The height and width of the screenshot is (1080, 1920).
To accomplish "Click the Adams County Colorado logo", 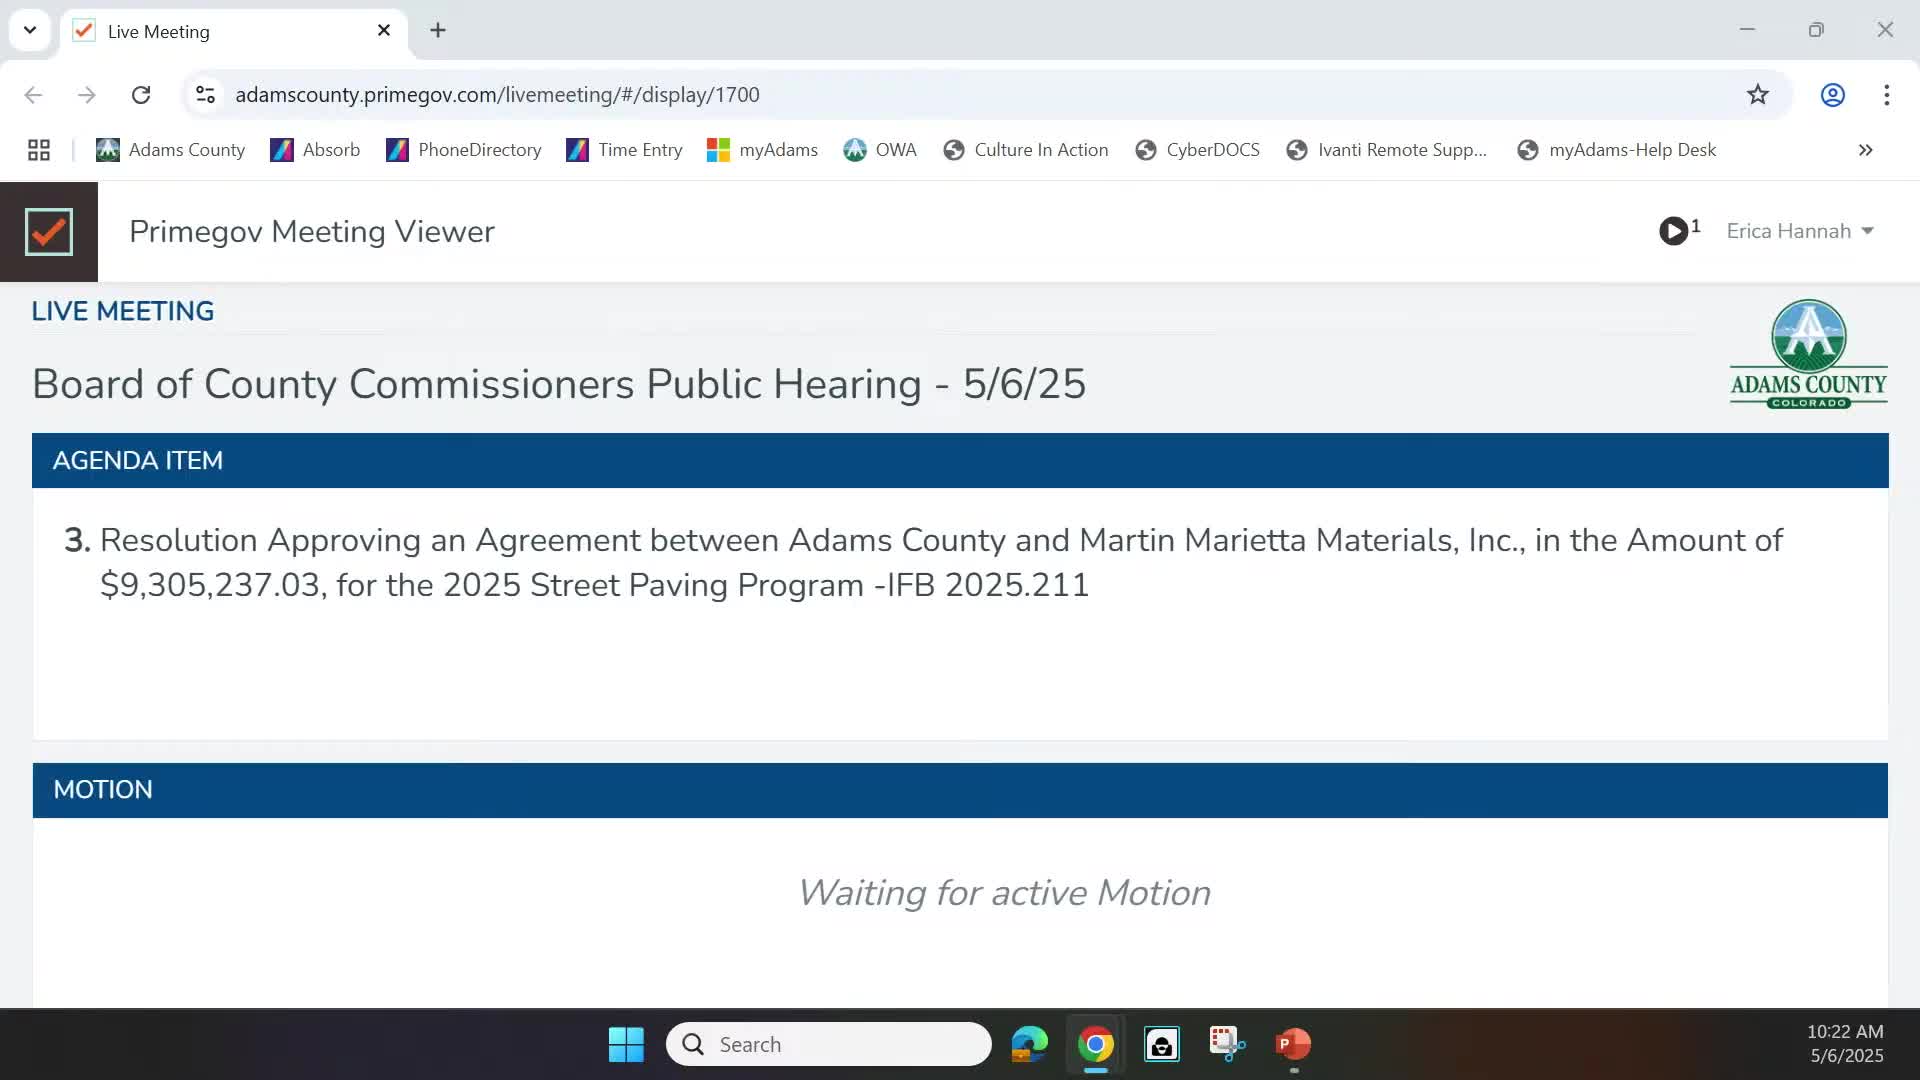I will [x=1808, y=354].
